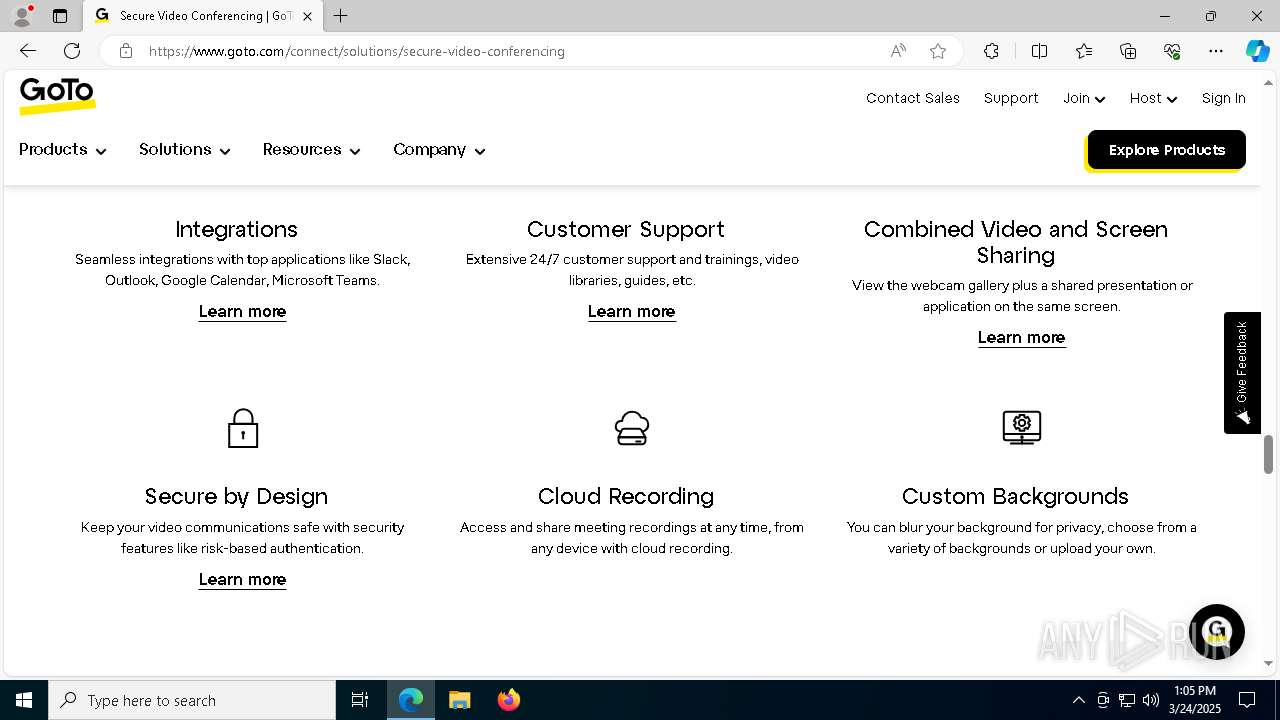
Task: Open Edge settings and more menu
Action: pos(1216,51)
